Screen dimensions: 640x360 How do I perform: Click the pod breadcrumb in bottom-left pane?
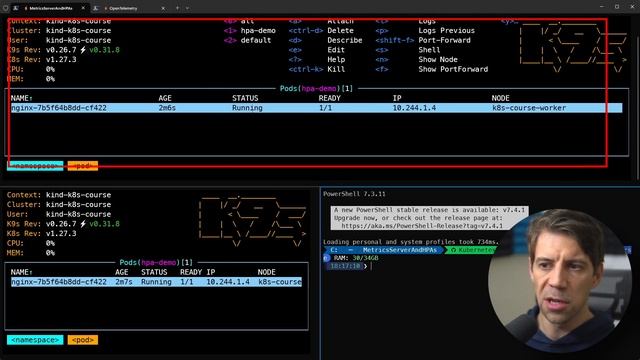83,340
